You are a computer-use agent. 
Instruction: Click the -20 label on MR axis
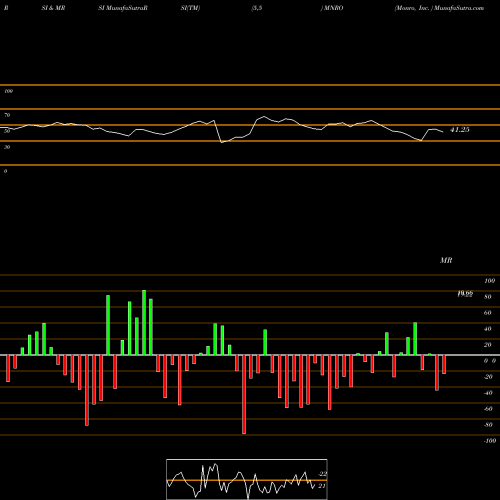[488, 377]
